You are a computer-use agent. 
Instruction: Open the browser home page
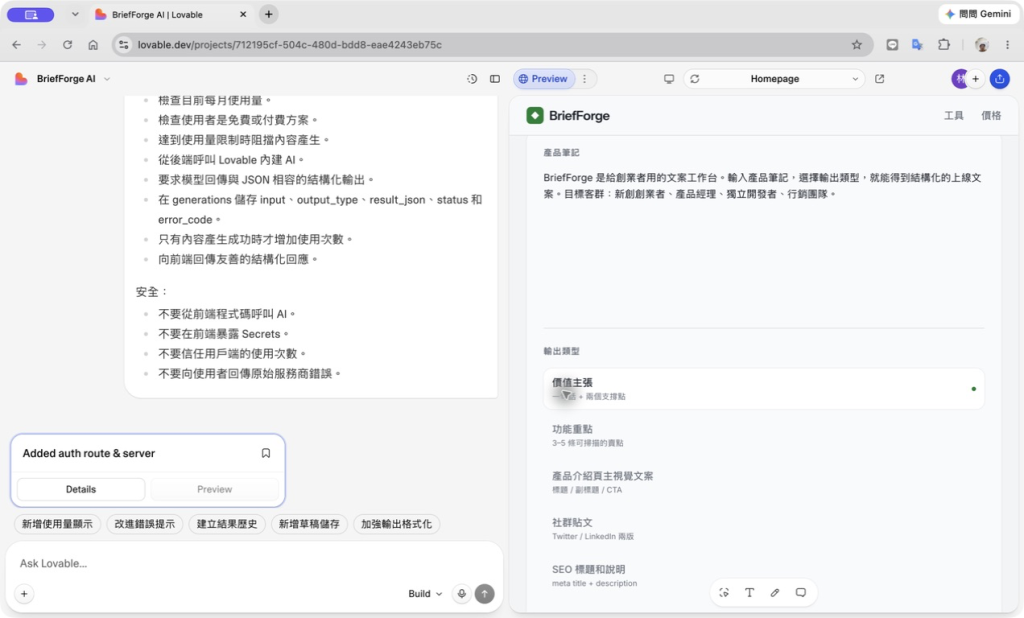pos(93,44)
